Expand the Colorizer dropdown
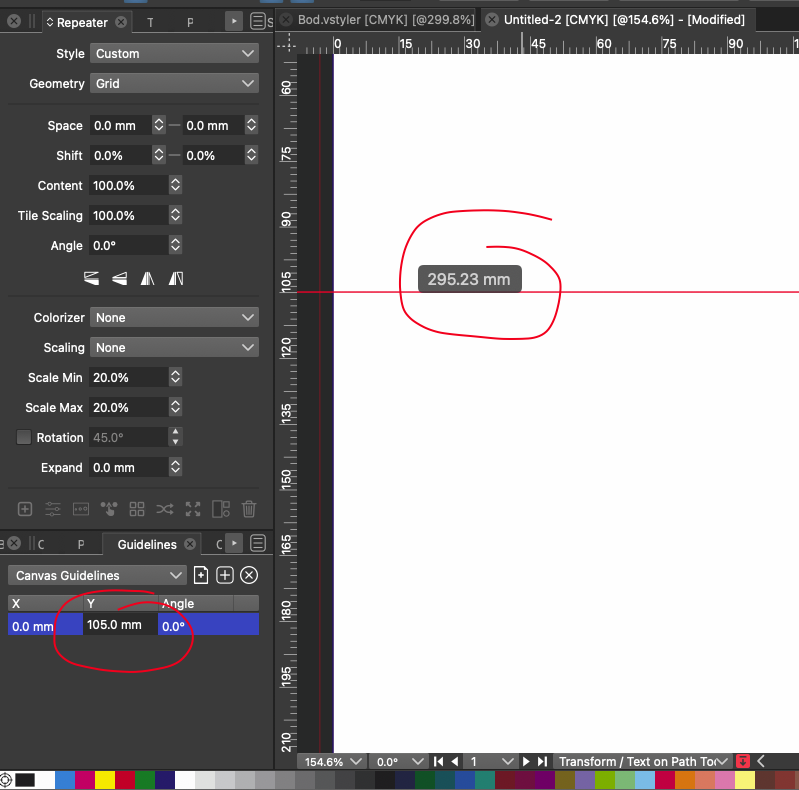799x790 pixels. (174, 317)
